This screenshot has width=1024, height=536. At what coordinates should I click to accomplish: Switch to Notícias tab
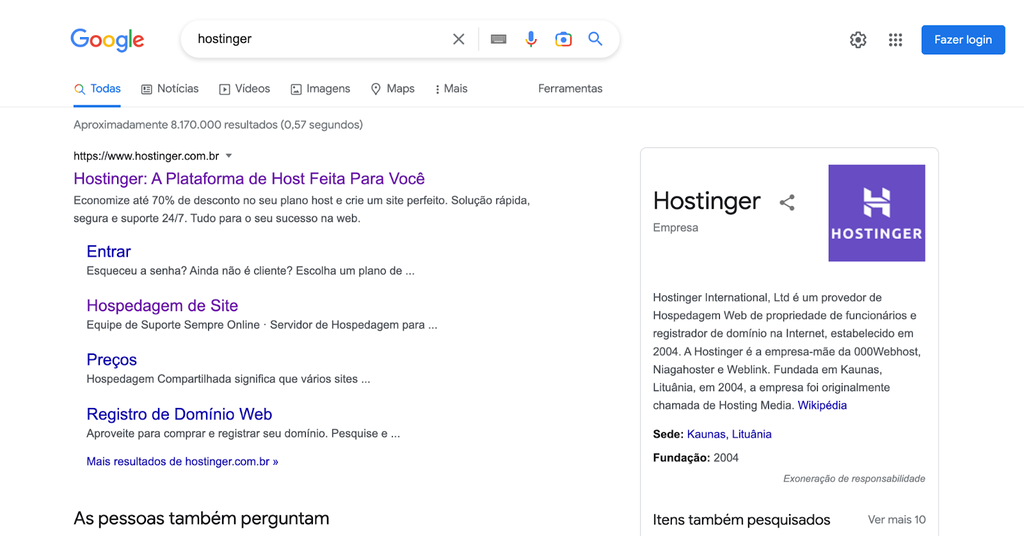click(x=170, y=89)
